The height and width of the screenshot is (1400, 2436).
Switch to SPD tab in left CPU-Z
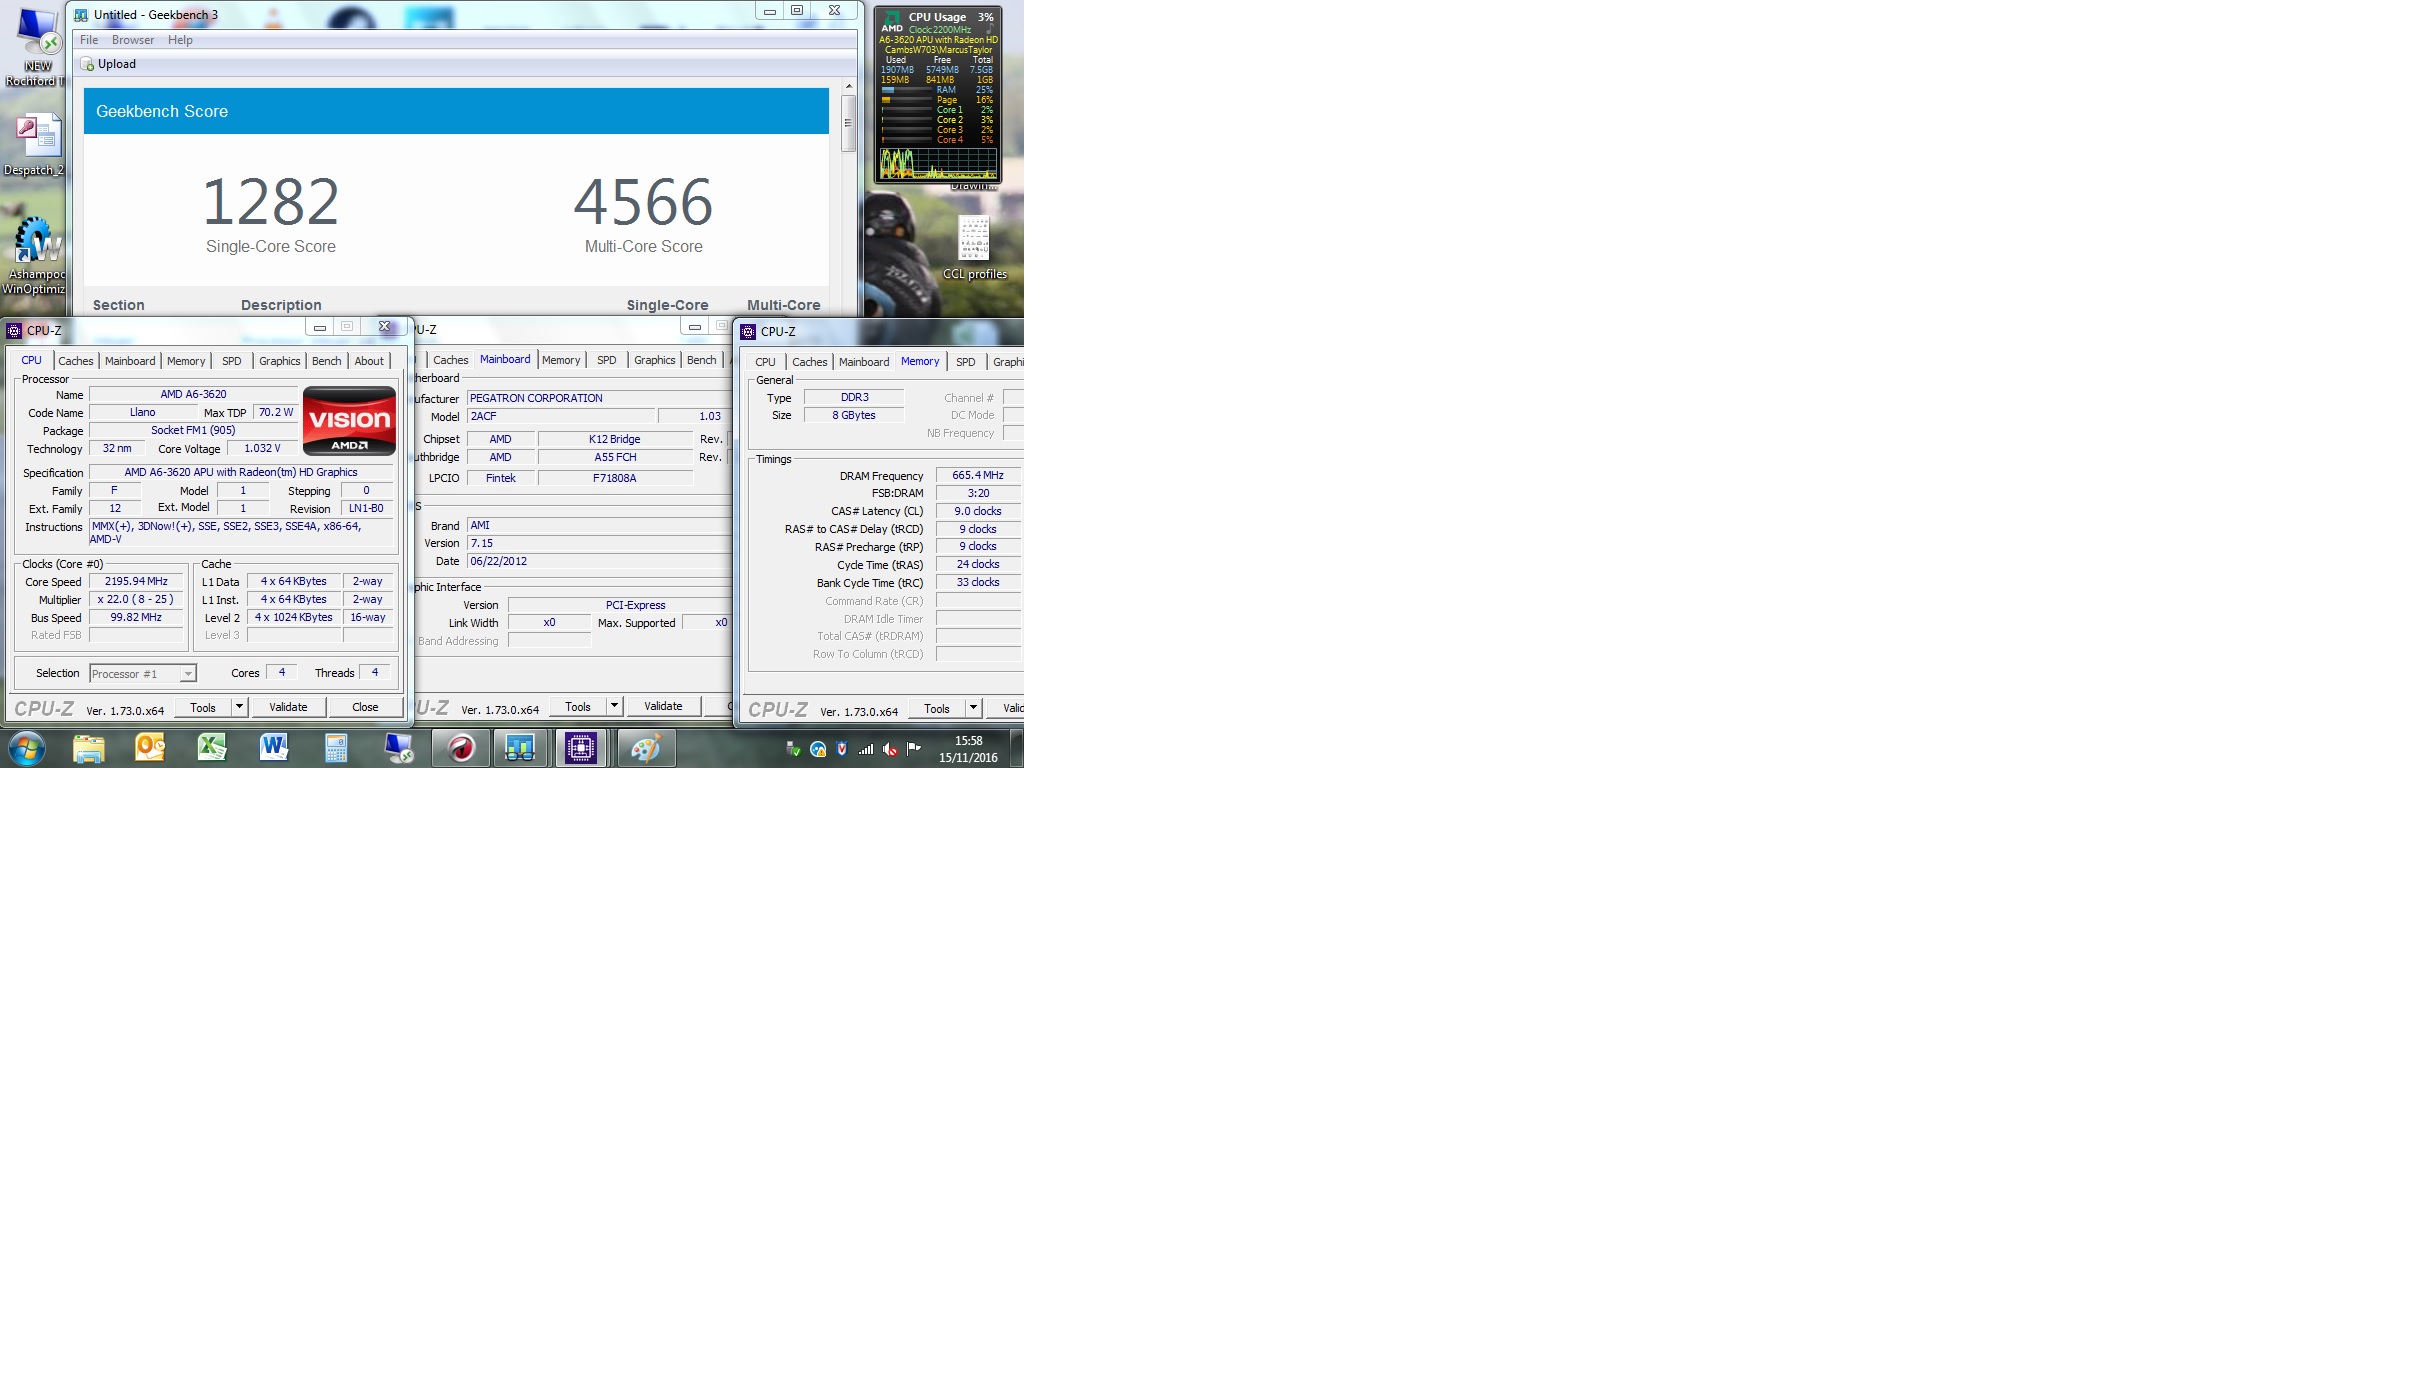click(232, 361)
